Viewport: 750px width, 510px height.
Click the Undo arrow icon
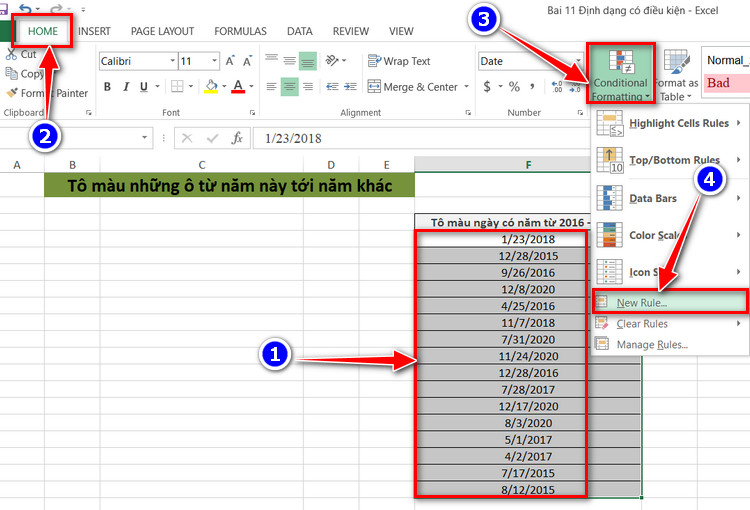(26, 9)
